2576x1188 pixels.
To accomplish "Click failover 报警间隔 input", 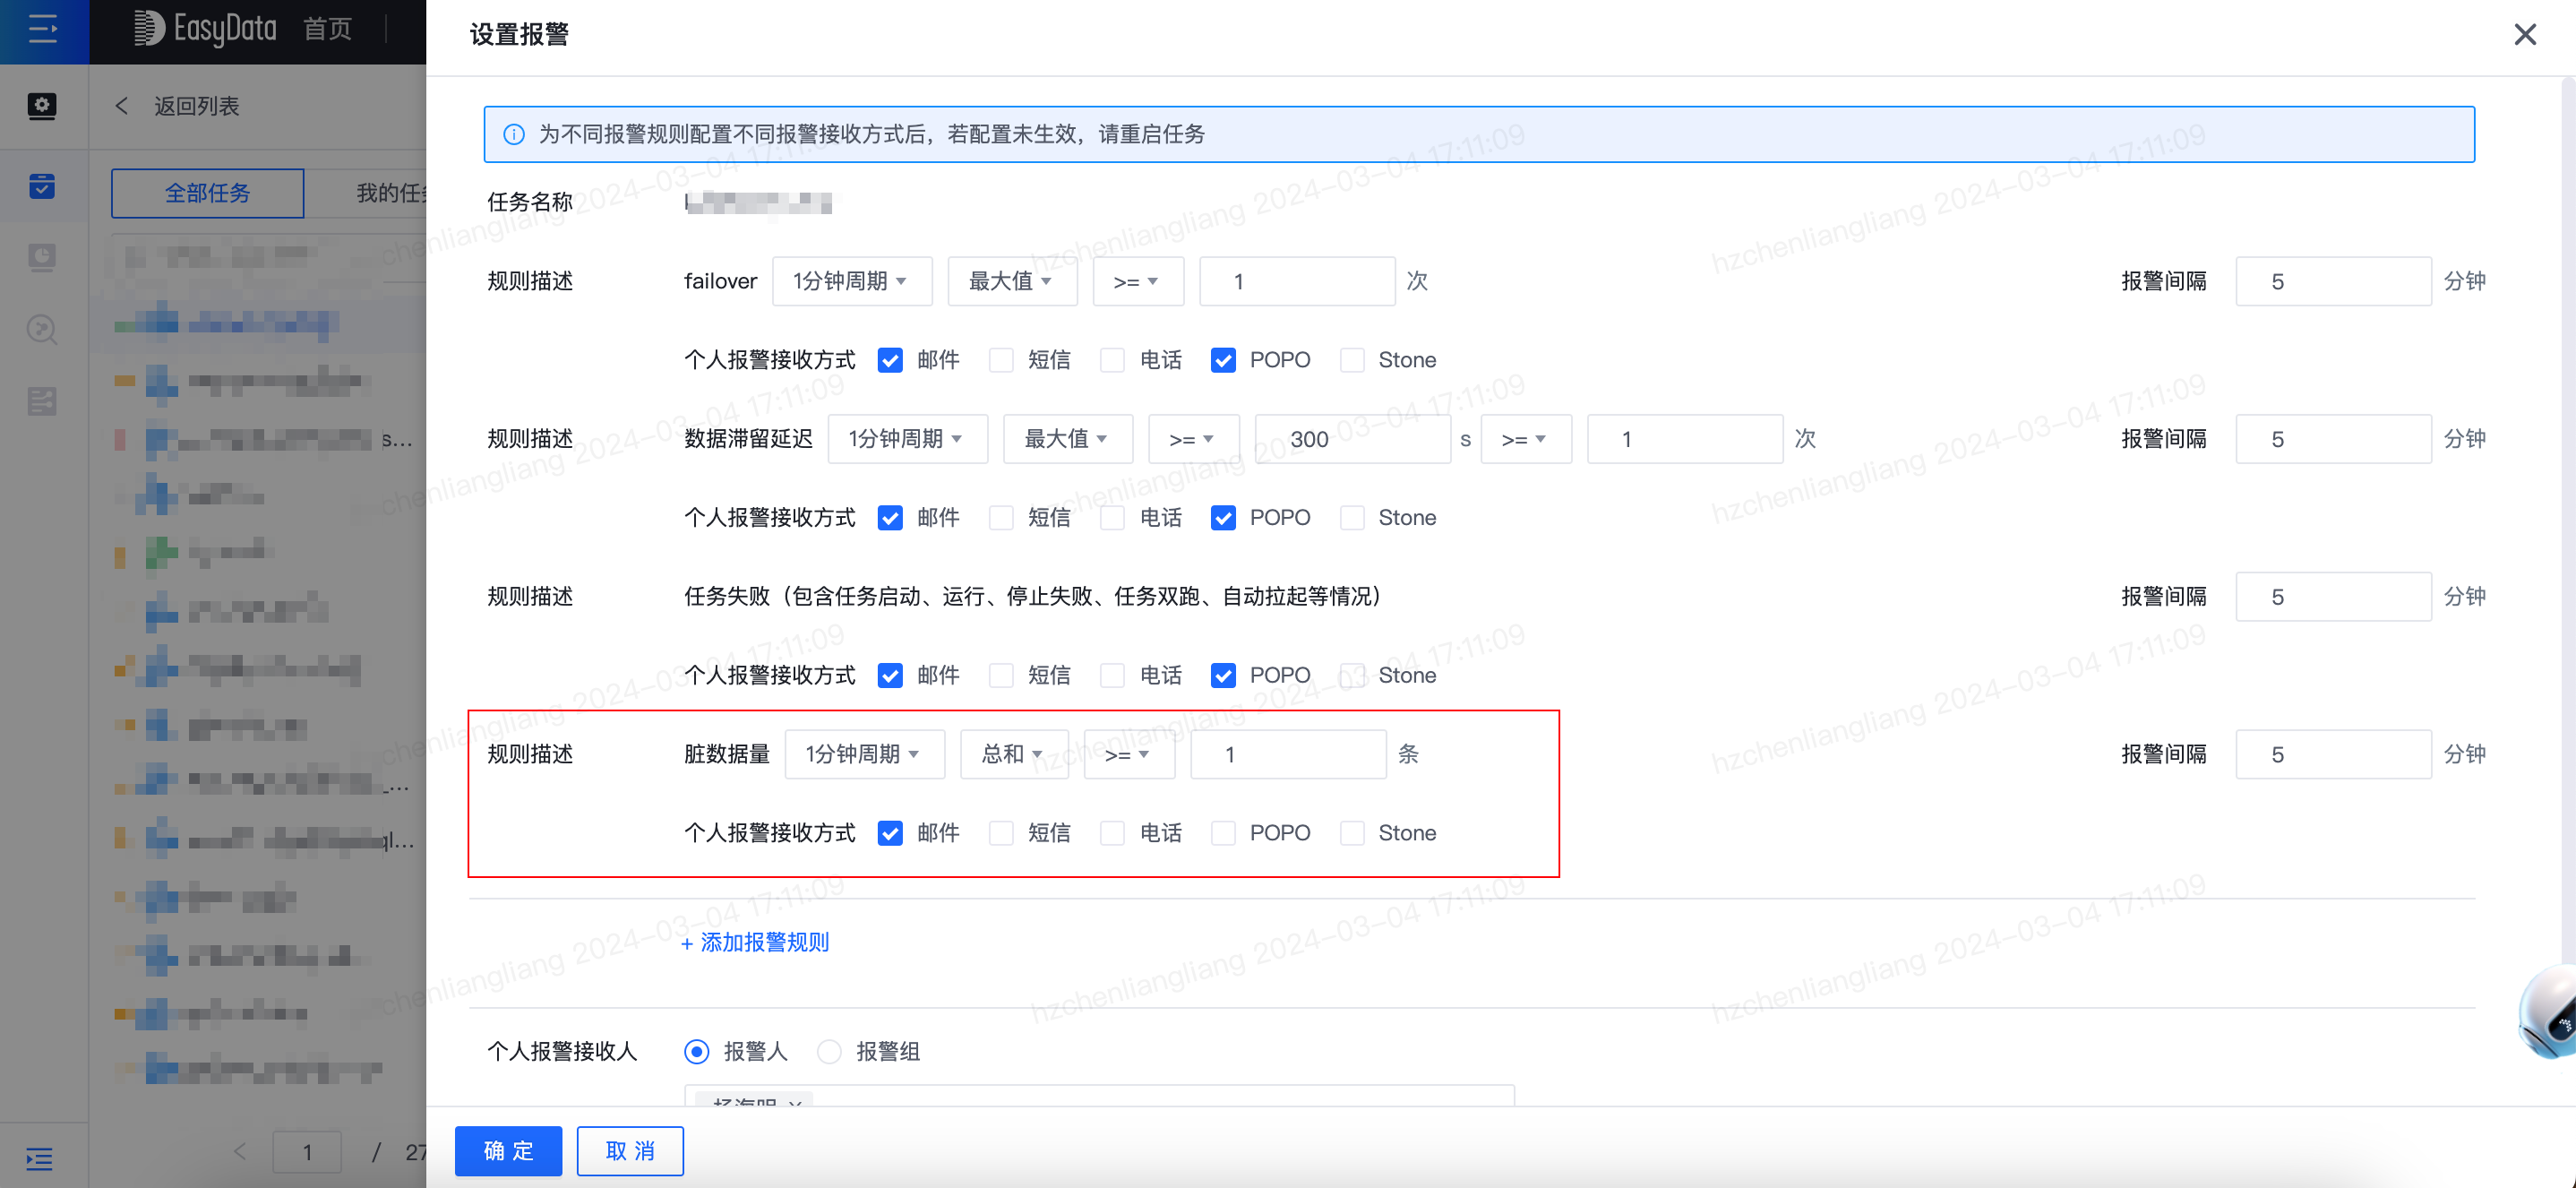I will (2333, 282).
